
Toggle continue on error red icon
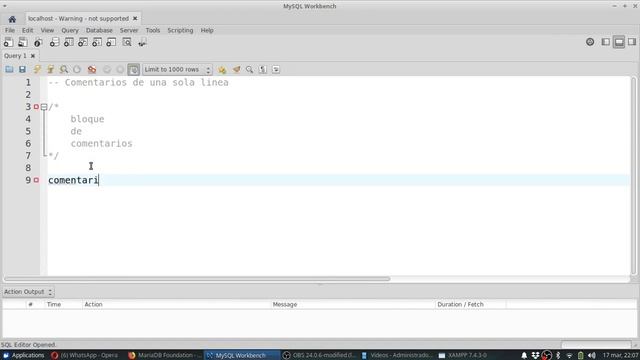92,69
